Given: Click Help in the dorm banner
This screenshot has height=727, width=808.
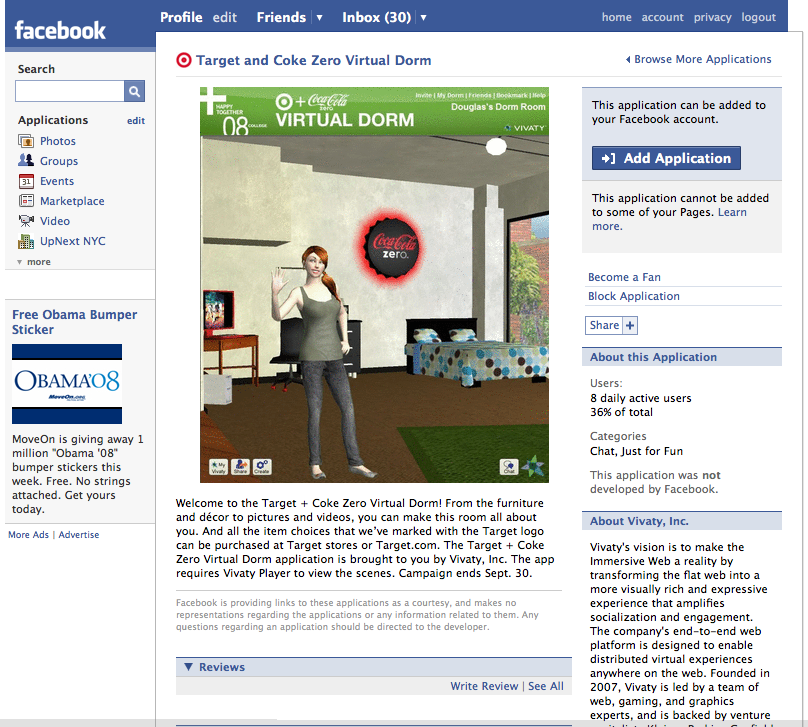Looking at the screenshot, I should pos(539,95).
